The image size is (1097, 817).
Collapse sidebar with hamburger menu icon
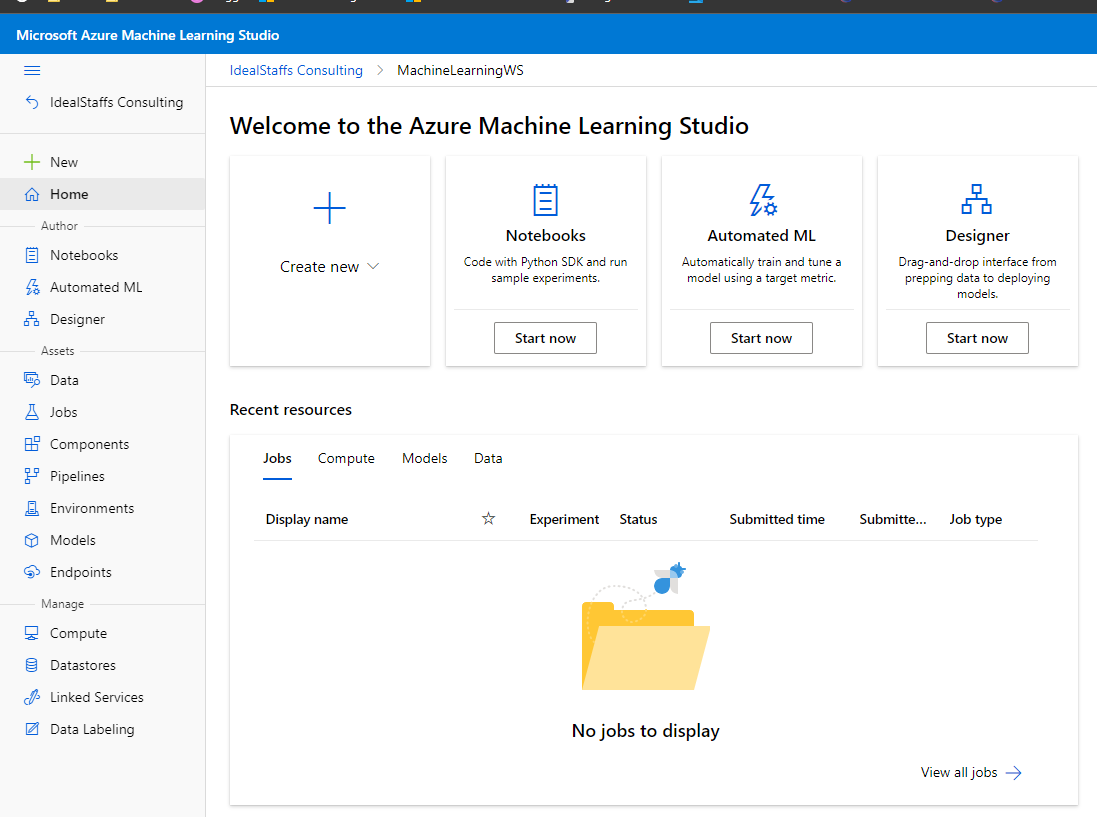[x=32, y=70]
